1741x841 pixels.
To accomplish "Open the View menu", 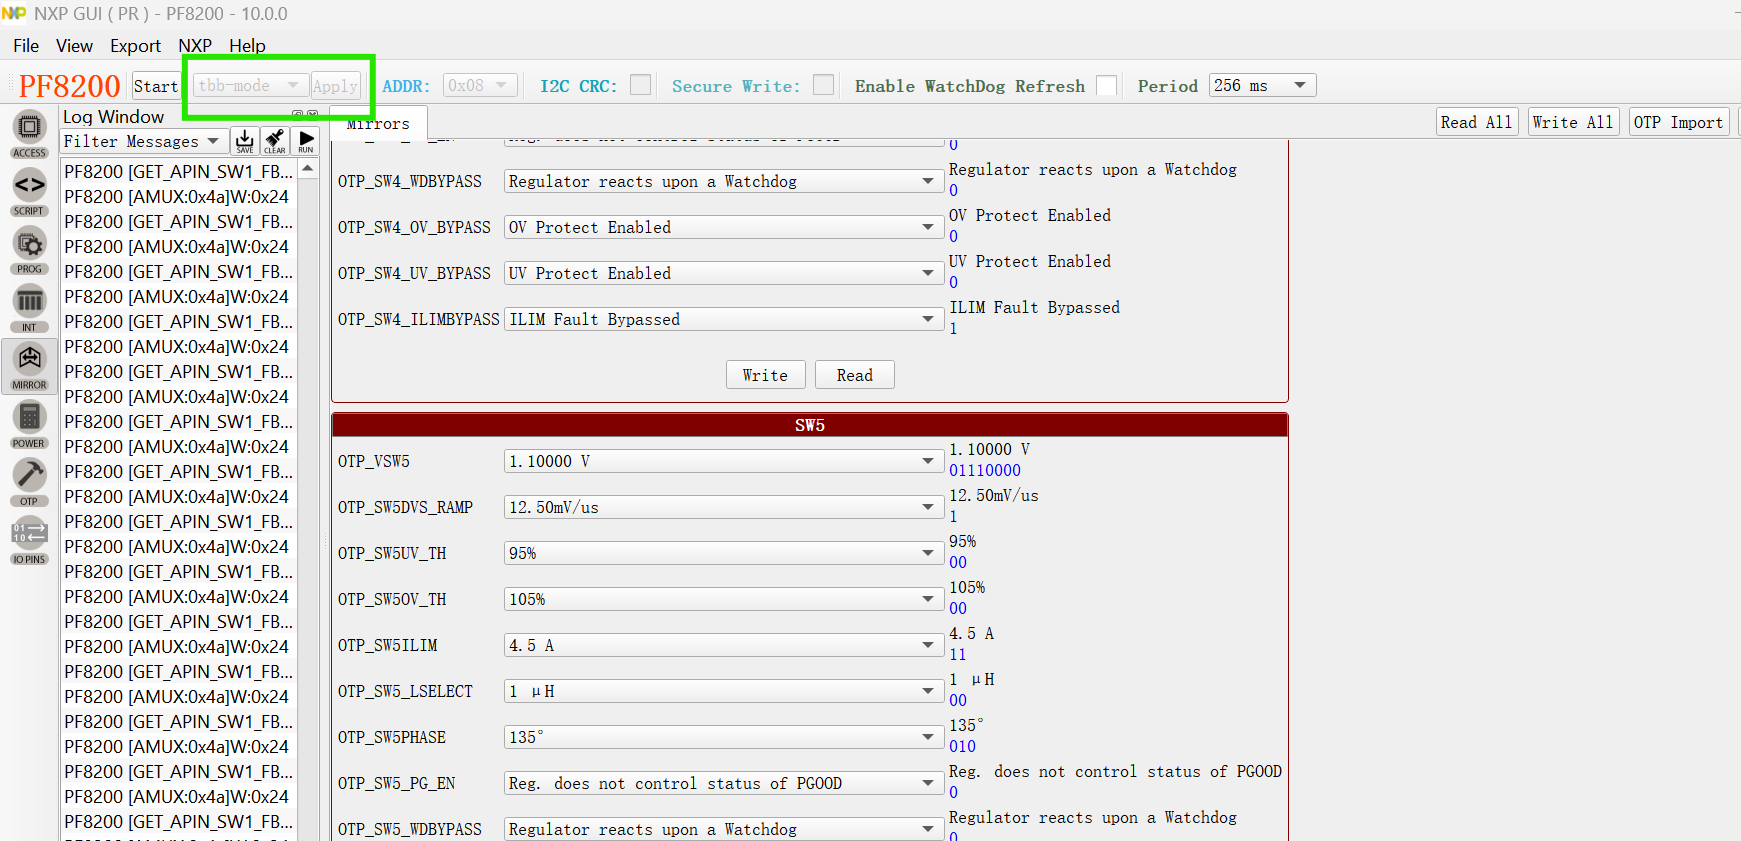I will point(74,46).
